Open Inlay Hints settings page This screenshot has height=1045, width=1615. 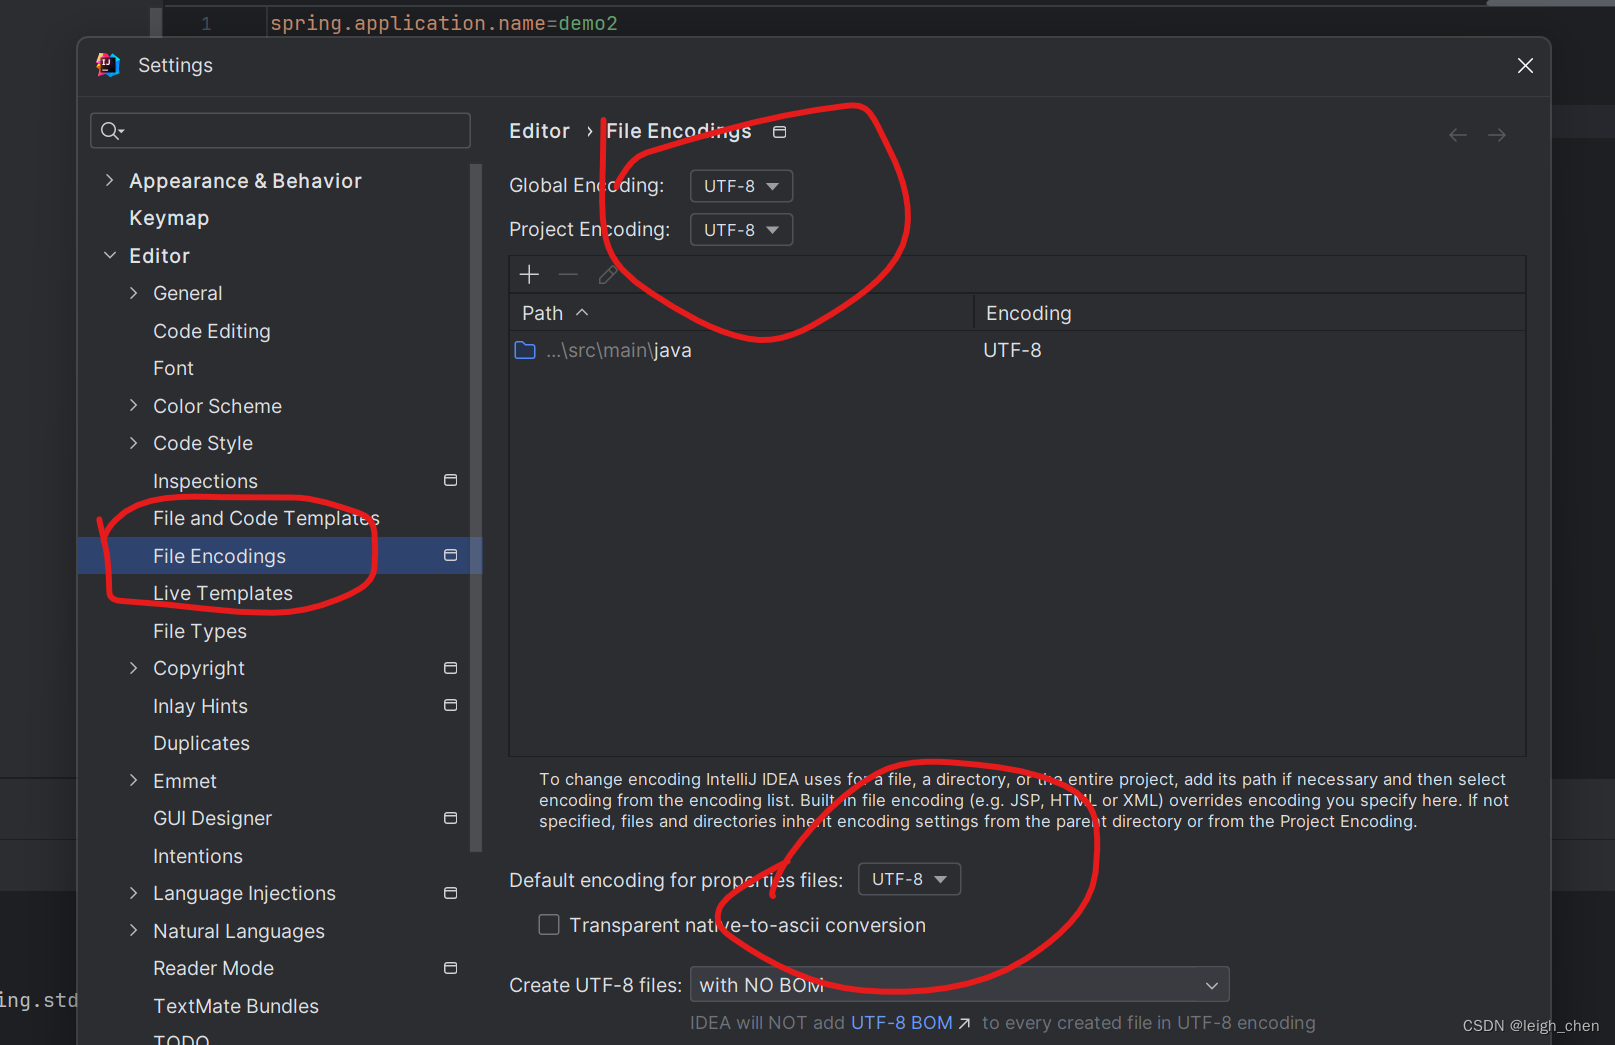coord(200,706)
